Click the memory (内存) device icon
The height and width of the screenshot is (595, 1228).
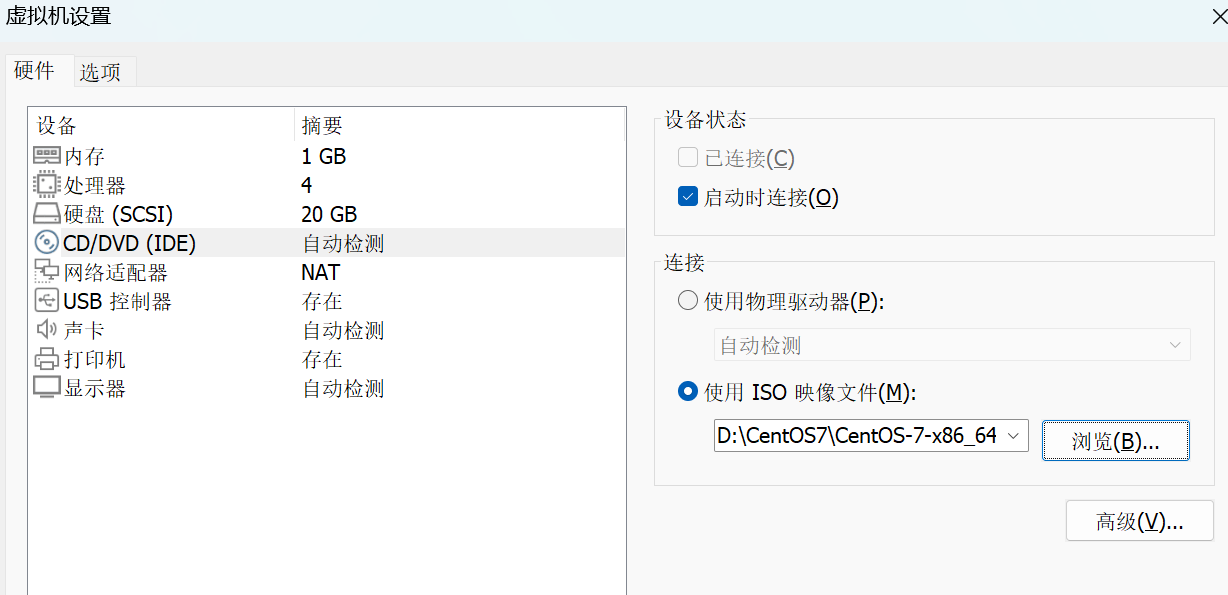coord(47,156)
